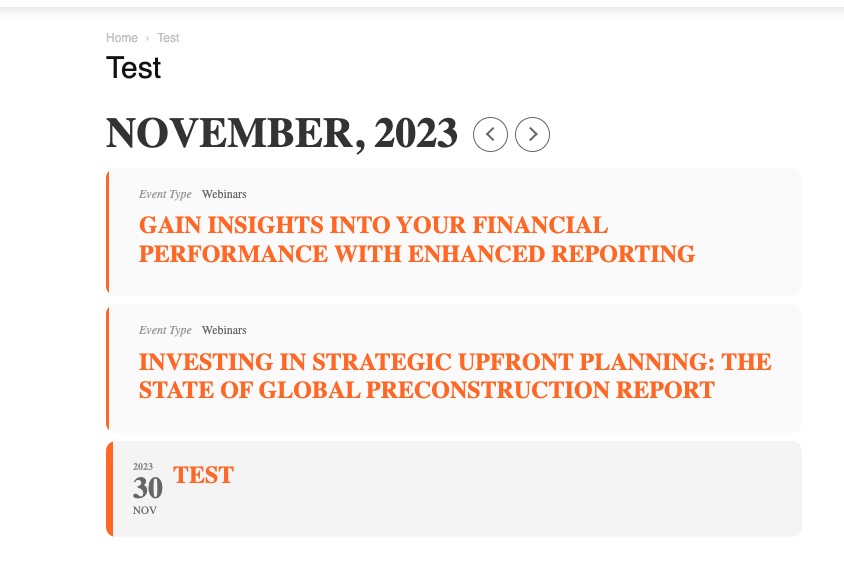Click the breadcrumb separator chevron
Screen dimensions: 844x583
point(147,38)
